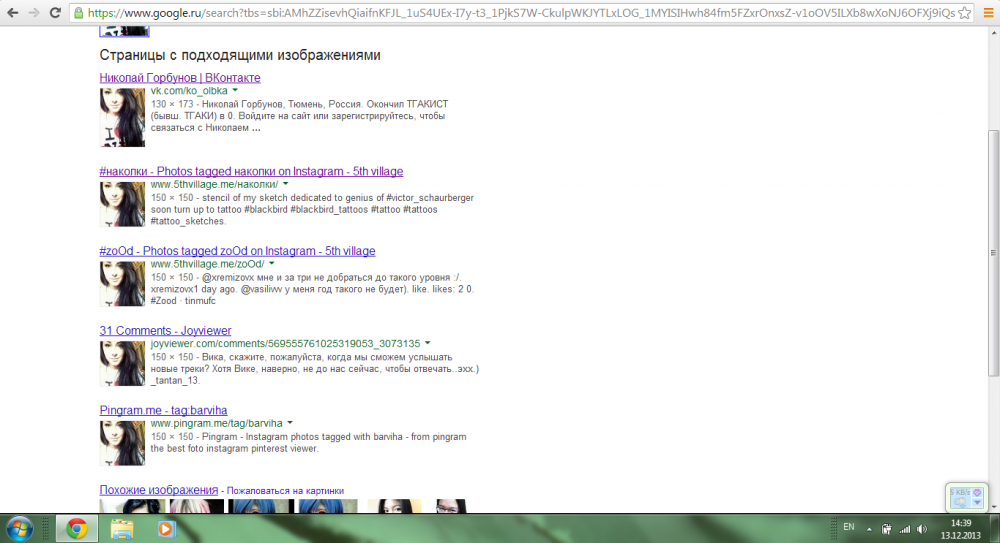Click the address bar URL field
This screenshot has height=543, width=1000.
520,13
